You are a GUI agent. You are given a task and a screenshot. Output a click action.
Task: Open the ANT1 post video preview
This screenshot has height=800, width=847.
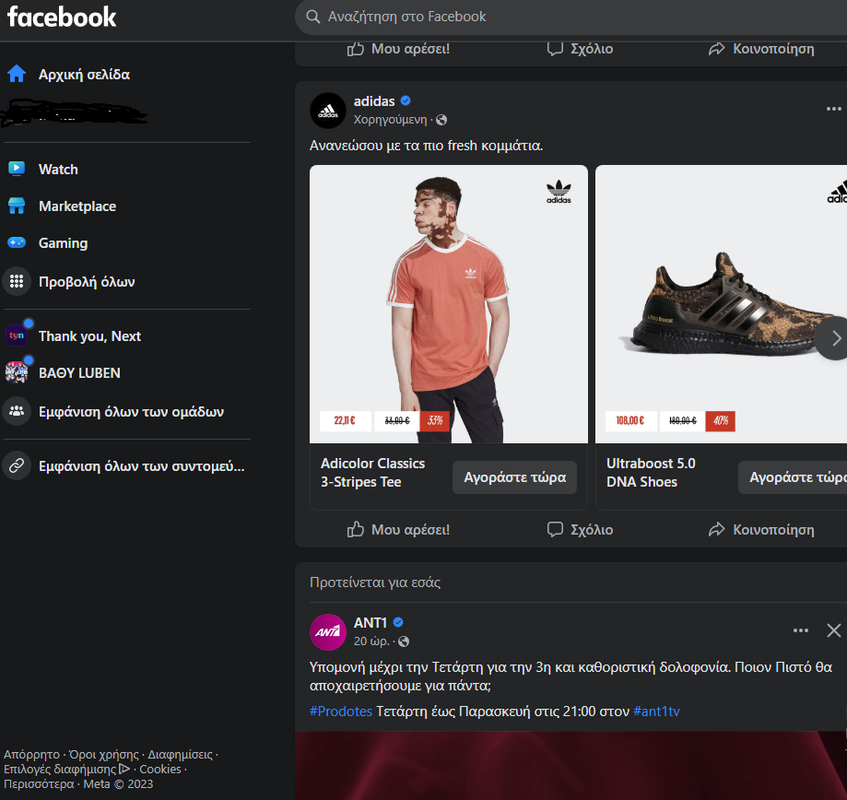571,765
